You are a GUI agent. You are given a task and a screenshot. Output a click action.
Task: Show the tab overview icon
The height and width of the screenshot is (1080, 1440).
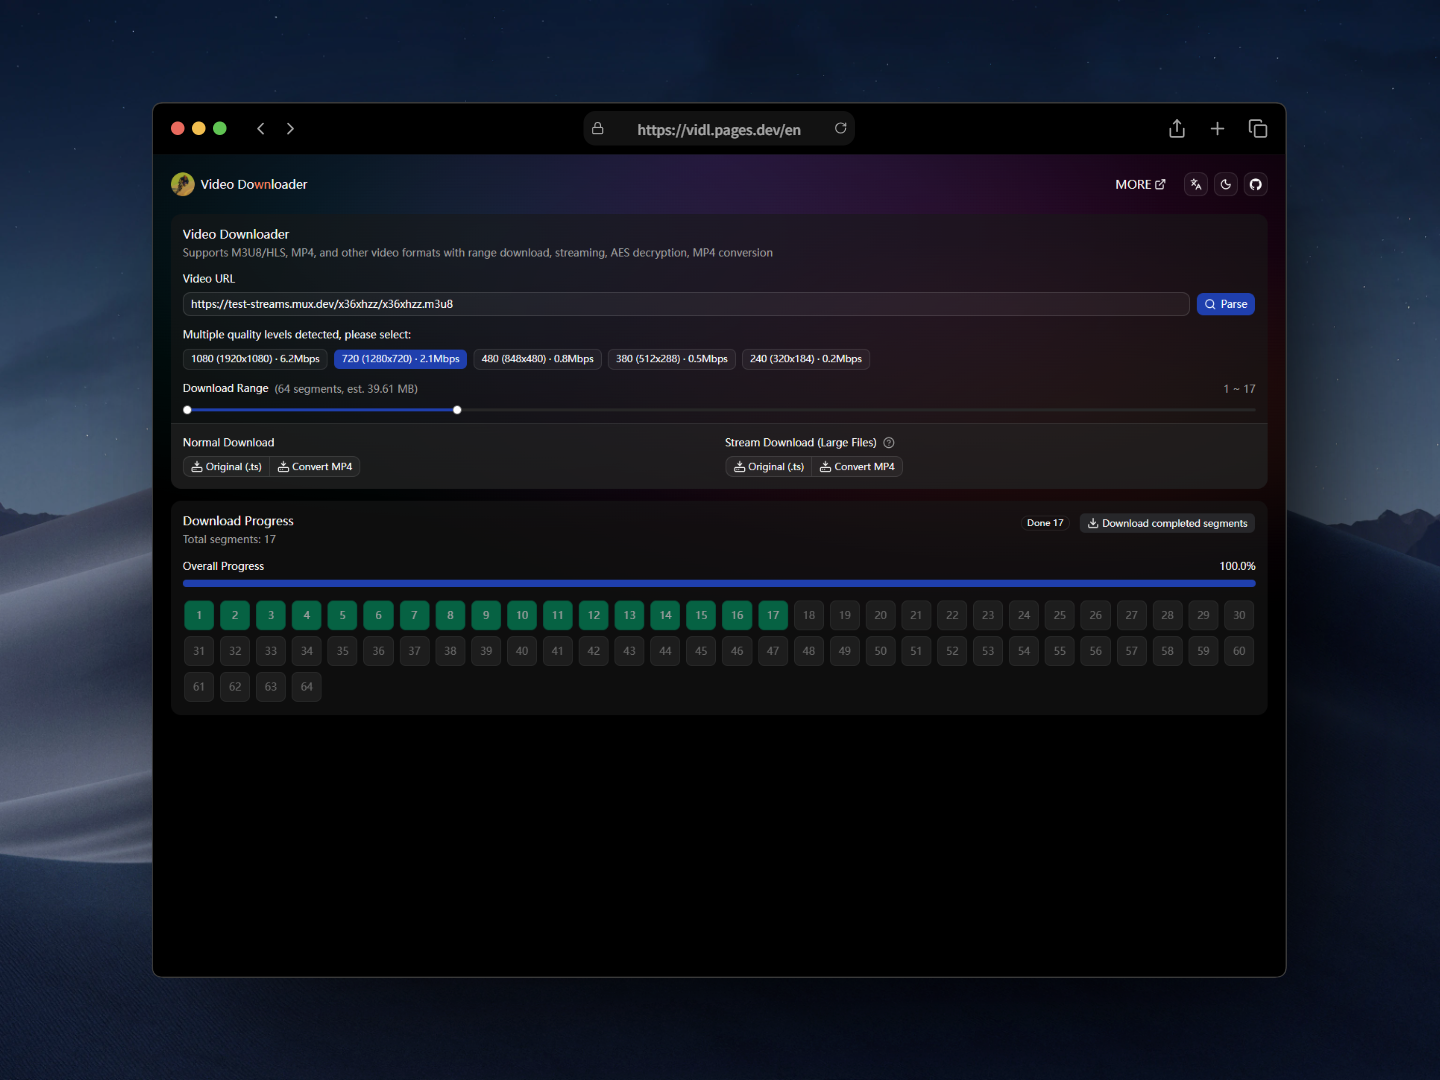(1258, 128)
